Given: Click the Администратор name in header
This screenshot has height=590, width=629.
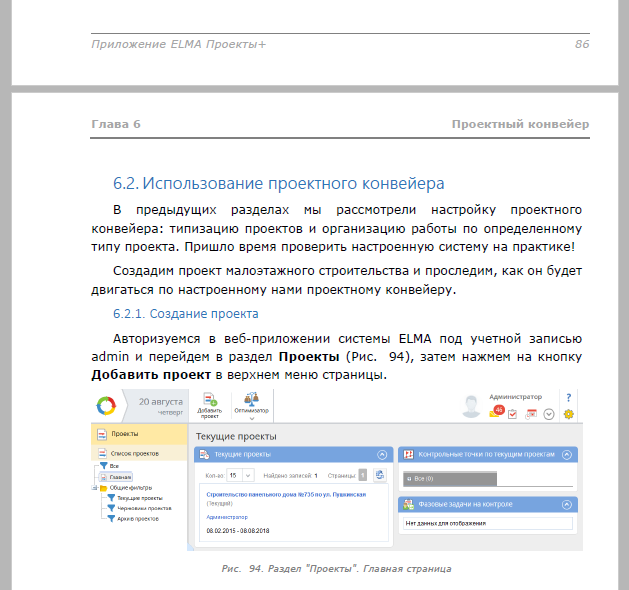Looking at the screenshot, I should pos(515,397).
